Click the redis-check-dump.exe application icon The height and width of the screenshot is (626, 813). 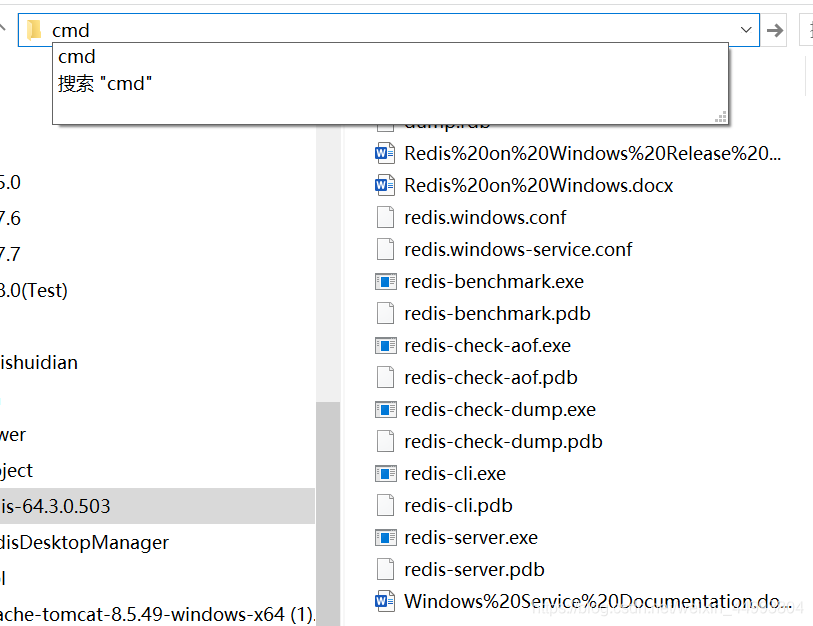click(386, 410)
